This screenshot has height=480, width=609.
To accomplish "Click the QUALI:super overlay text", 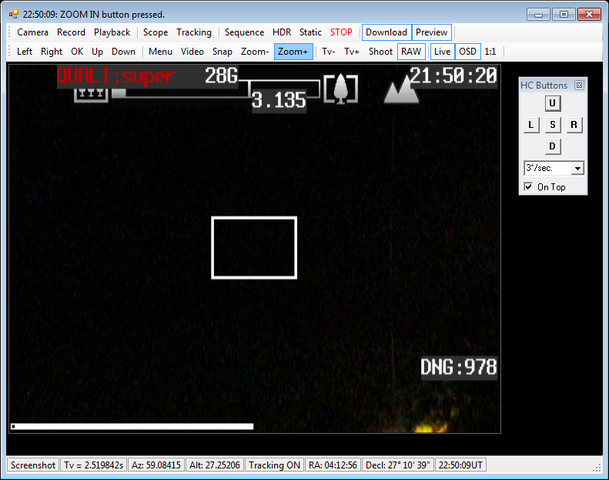I will (x=116, y=77).
